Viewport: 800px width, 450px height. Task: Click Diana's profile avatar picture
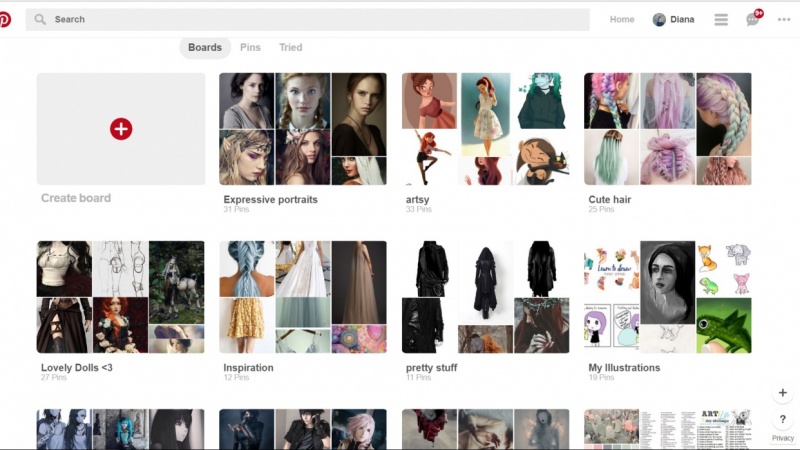pyautogui.click(x=659, y=19)
